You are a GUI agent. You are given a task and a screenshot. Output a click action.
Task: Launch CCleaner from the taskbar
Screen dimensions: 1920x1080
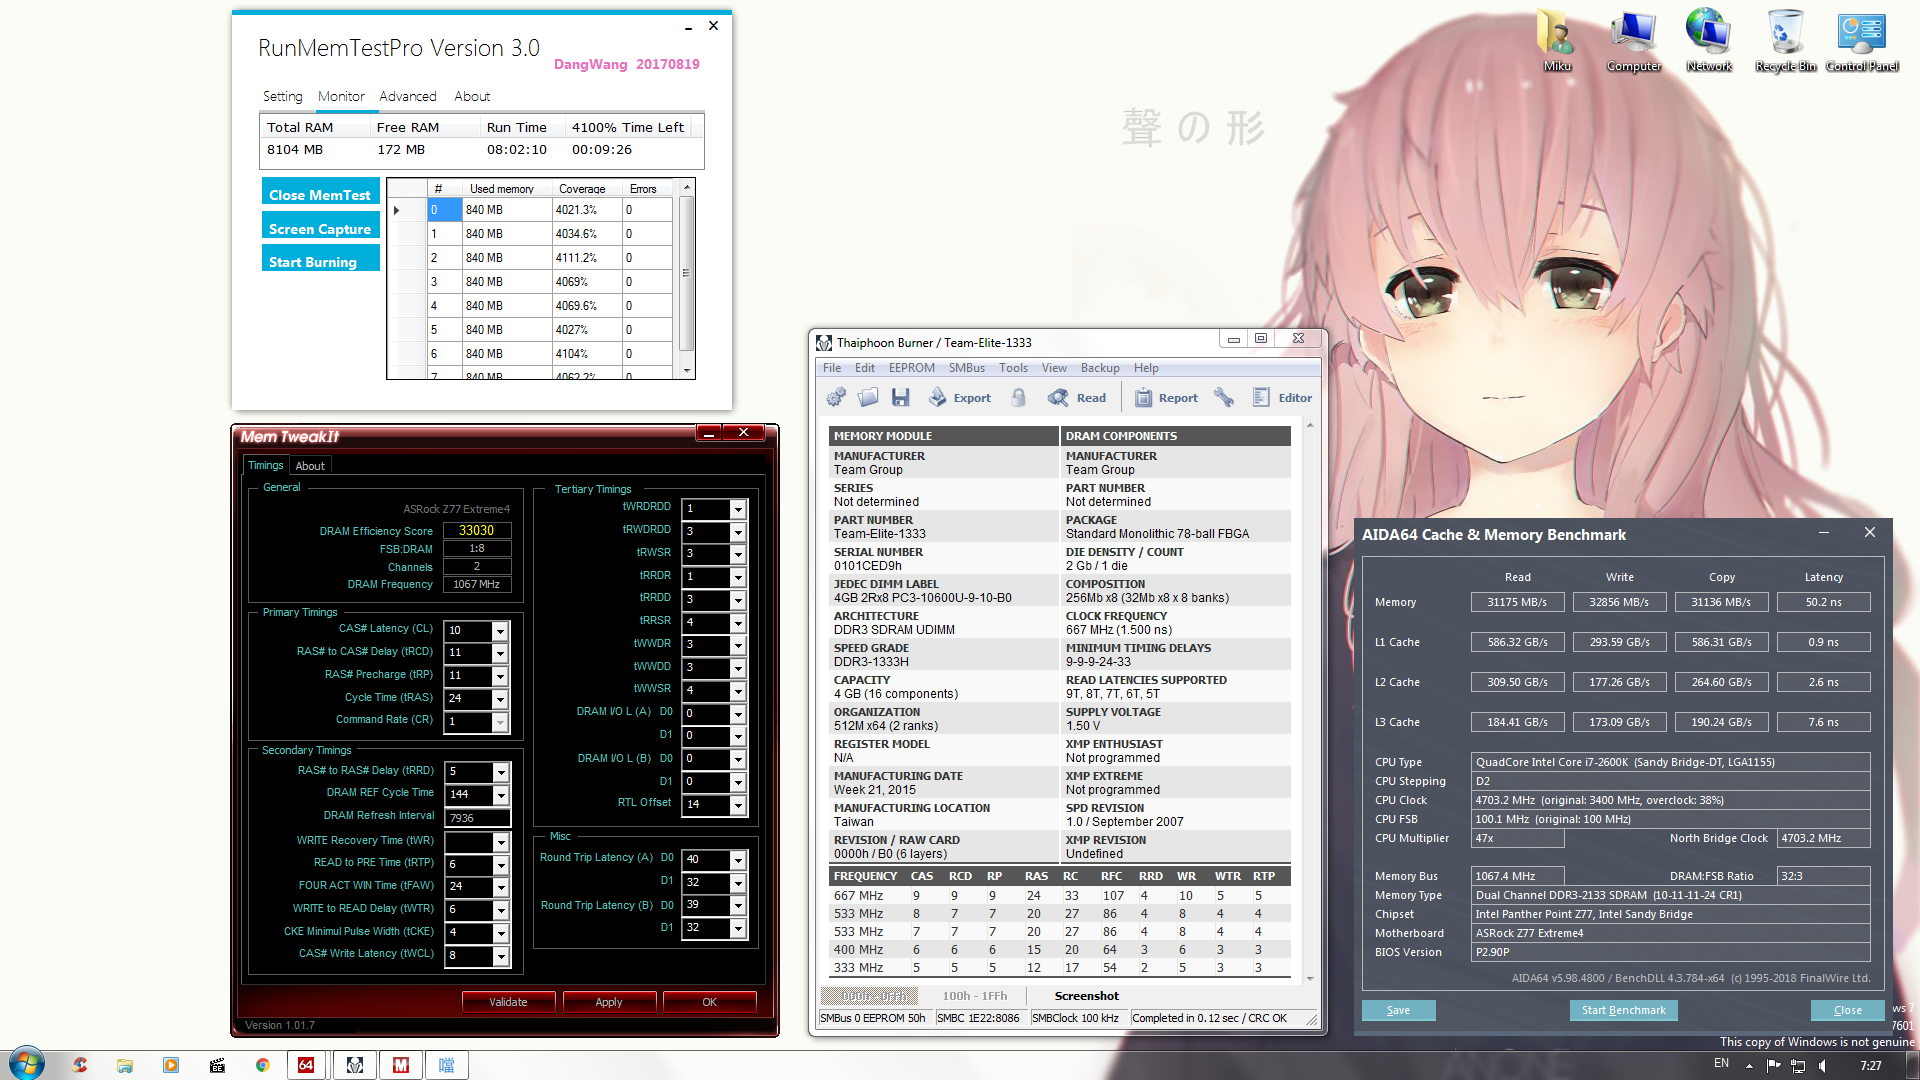[x=79, y=1065]
